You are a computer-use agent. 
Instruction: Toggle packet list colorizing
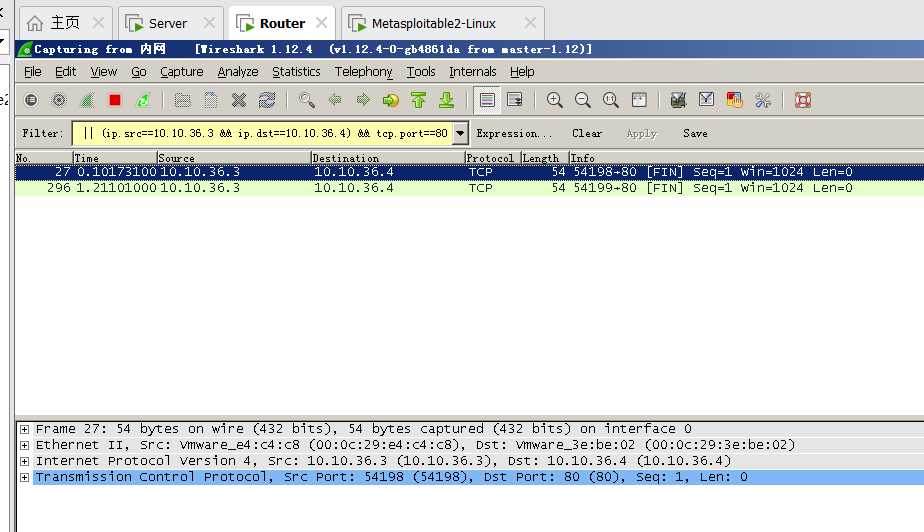click(x=487, y=100)
